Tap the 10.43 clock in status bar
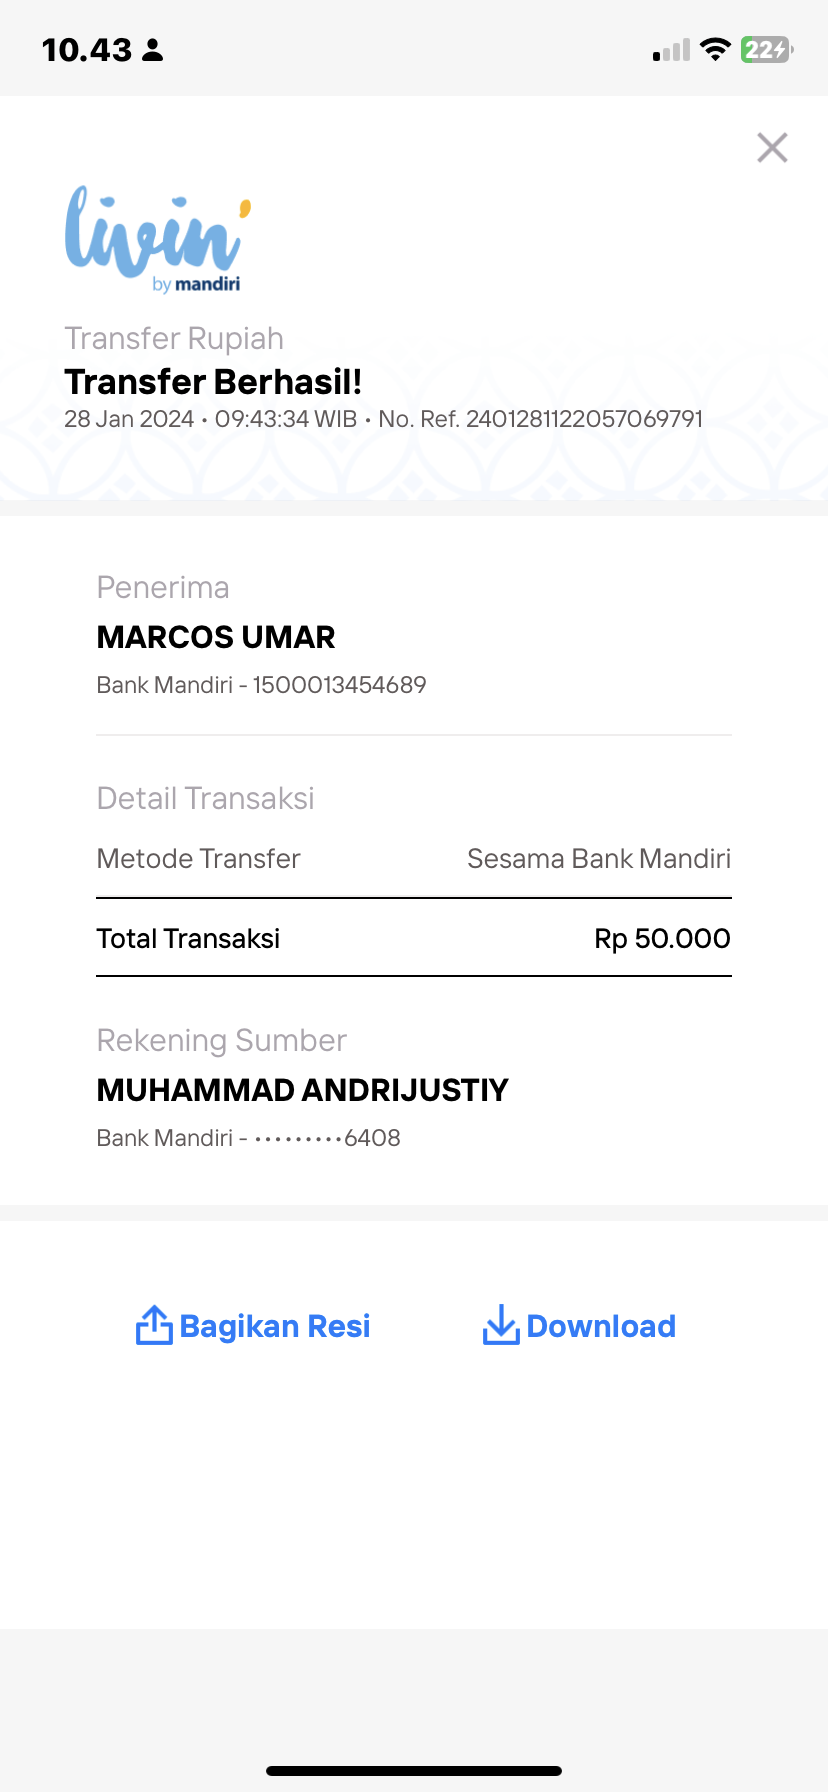The height and width of the screenshot is (1792, 828). tap(87, 50)
